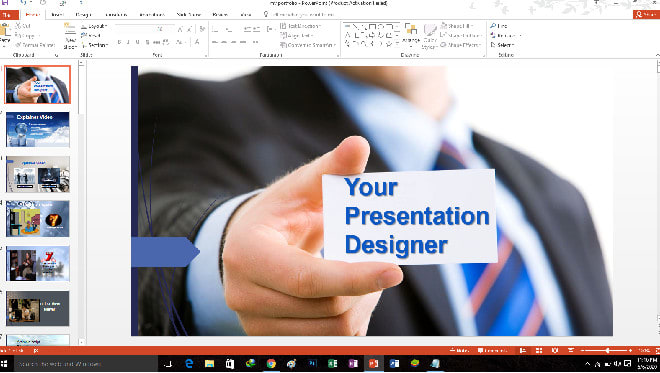Viewport: 660px width, 373px height.
Task: Click Copy in the Clipboard group
Action: click(x=26, y=35)
